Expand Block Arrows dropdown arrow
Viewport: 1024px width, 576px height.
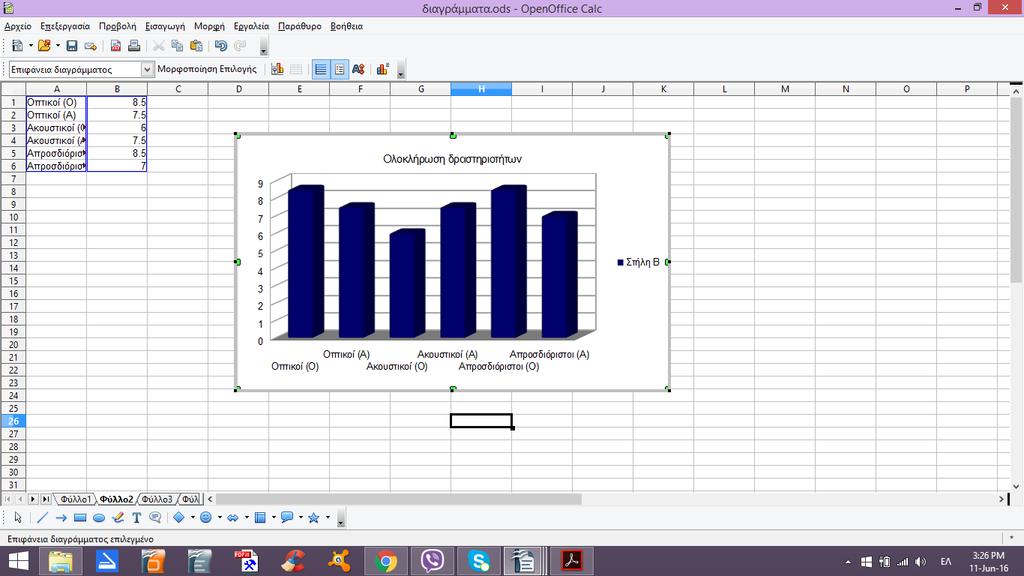coord(246,518)
